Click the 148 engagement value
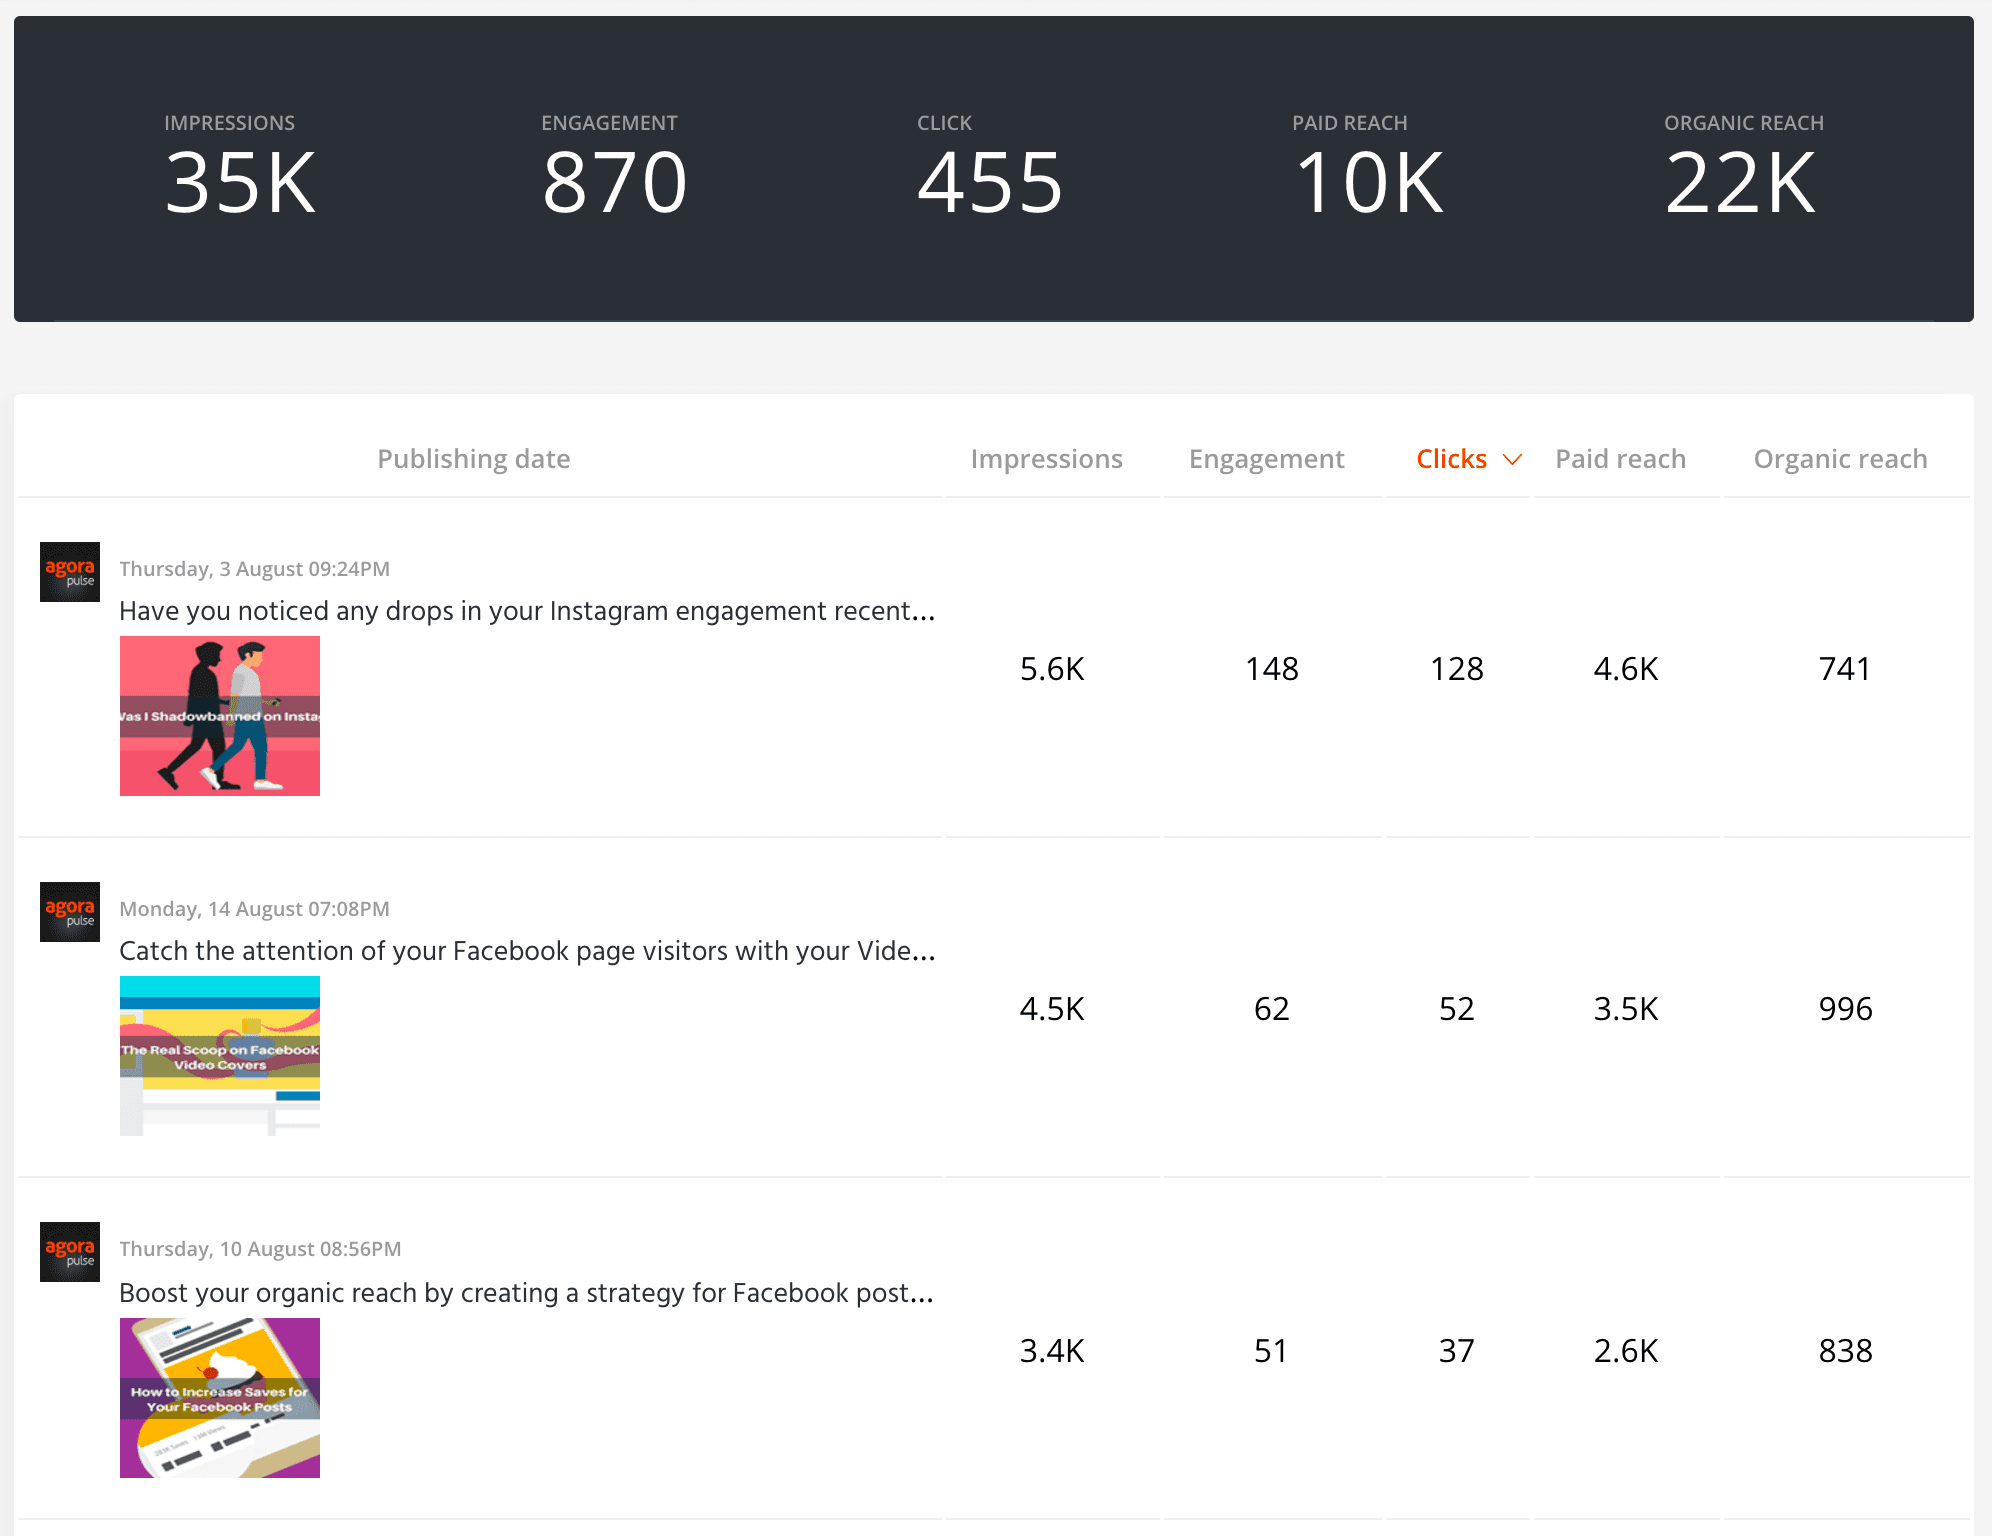 1272,669
